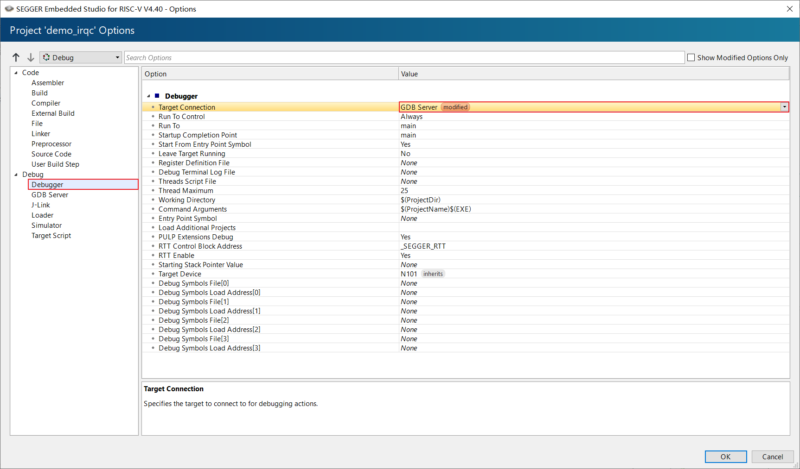Image resolution: width=800 pixels, height=469 pixels.
Task: Click the down arrow navigation icon
Action: (30, 58)
